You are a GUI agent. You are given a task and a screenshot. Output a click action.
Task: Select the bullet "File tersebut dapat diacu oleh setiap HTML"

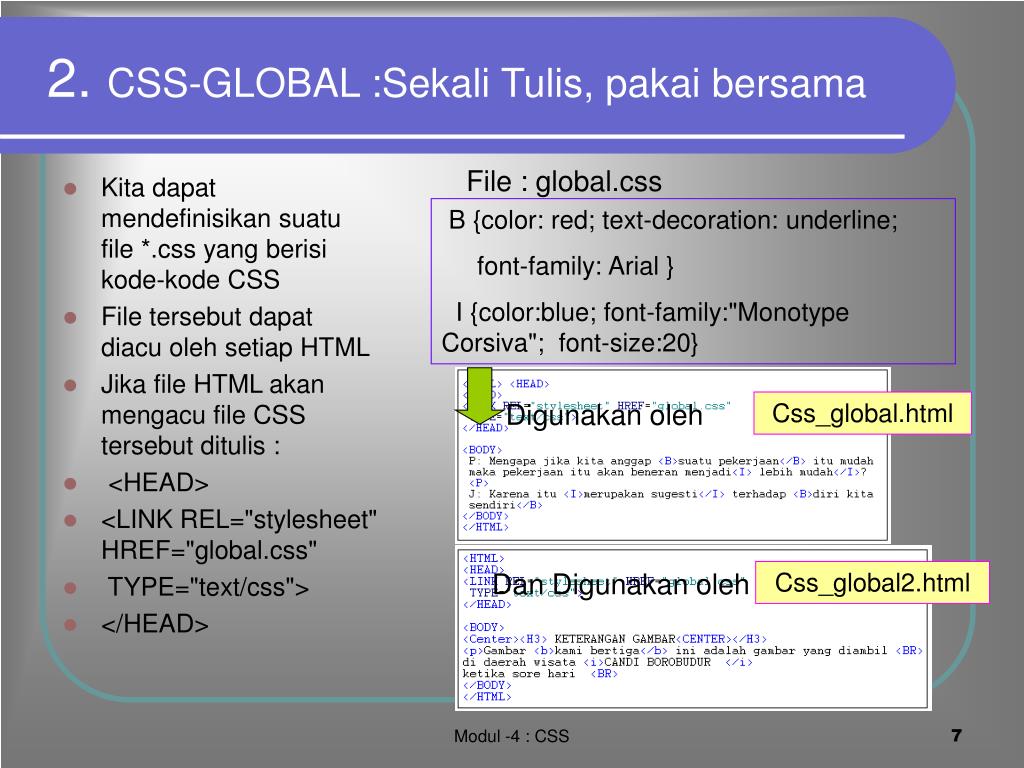235,332
